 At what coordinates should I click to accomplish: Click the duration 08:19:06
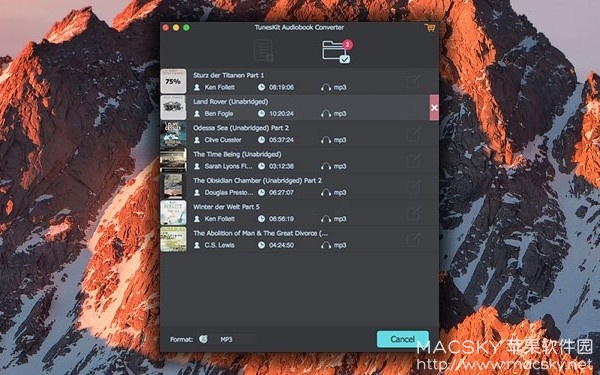[x=281, y=88]
